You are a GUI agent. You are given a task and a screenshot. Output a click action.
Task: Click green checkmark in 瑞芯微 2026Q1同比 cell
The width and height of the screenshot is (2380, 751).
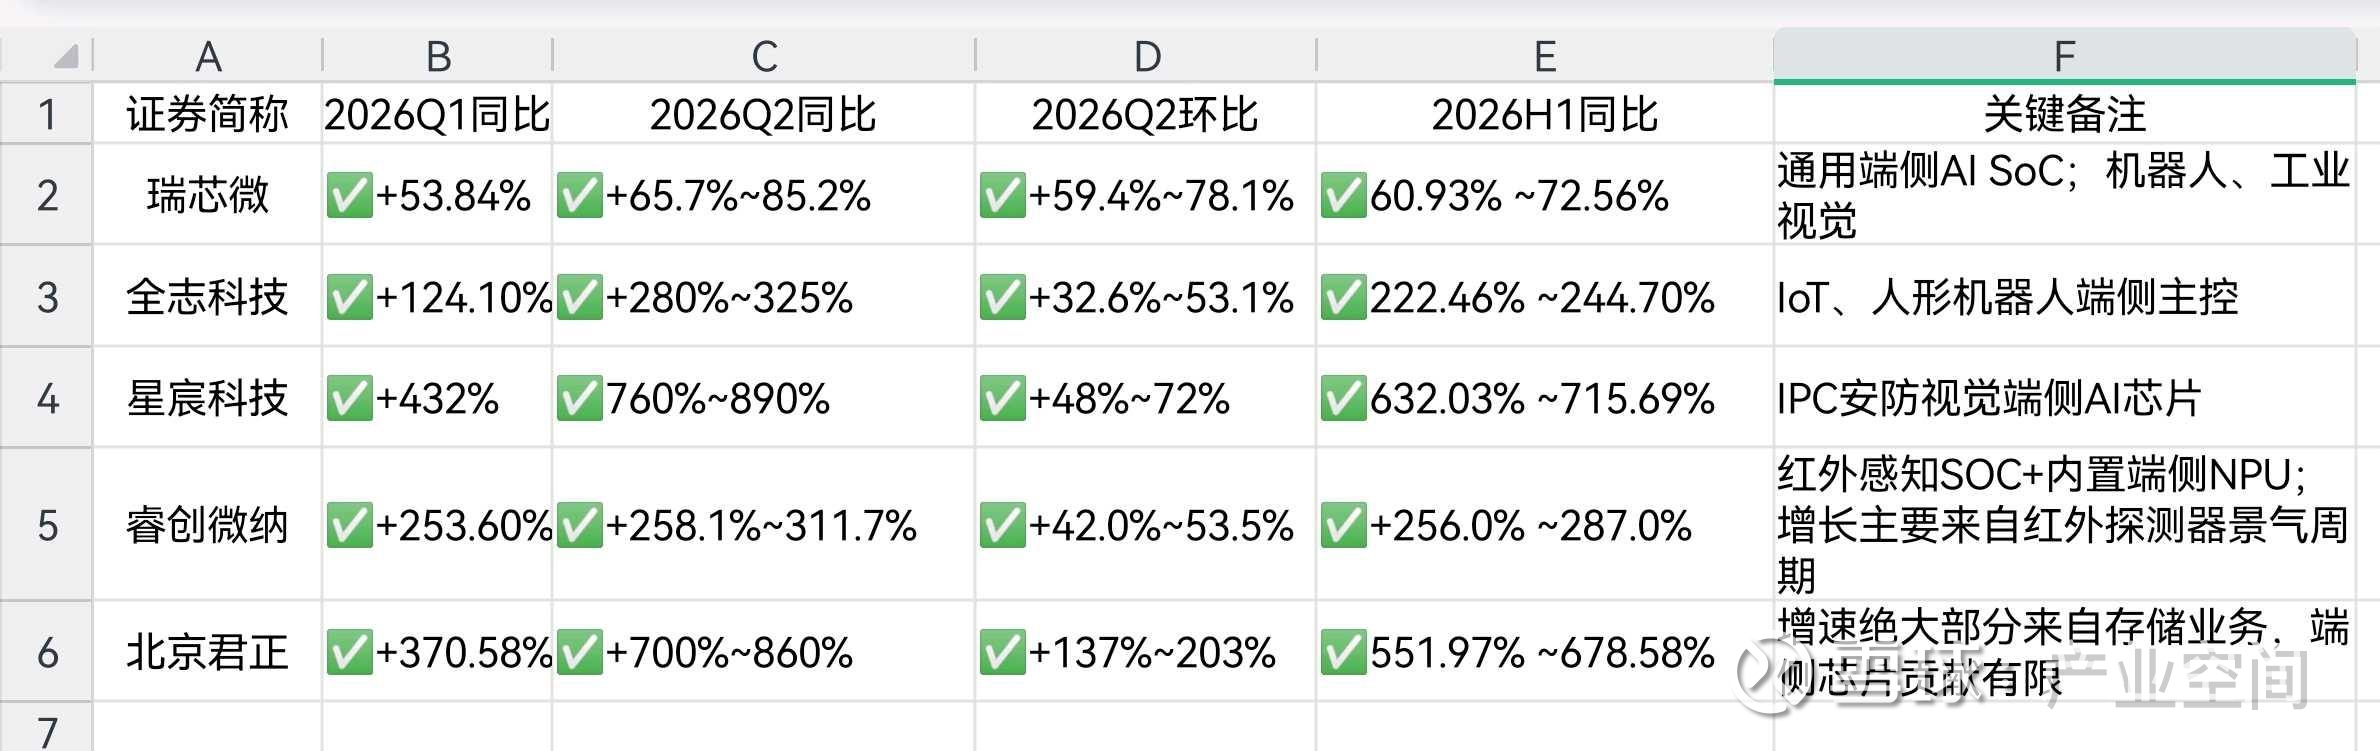350,195
